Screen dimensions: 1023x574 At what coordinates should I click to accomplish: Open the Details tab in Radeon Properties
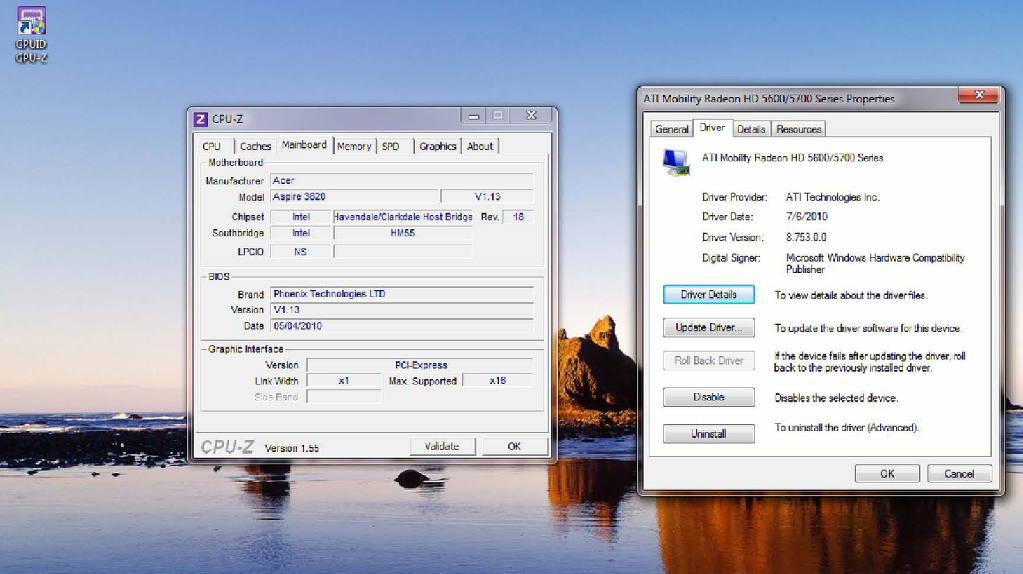point(751,129)
